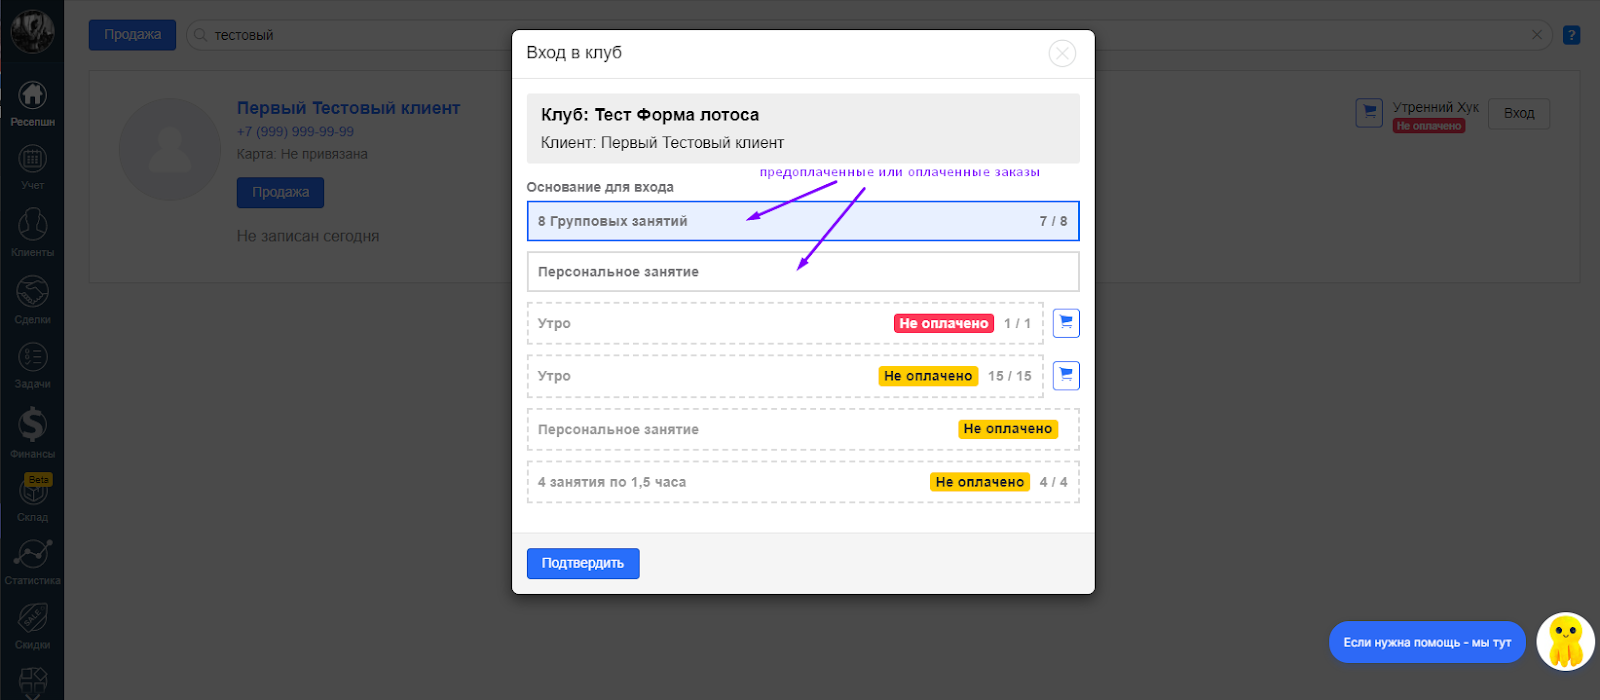Close the Вход в клуб dialog
This screenshot has height=700, width=1600.
point(1062,54)
